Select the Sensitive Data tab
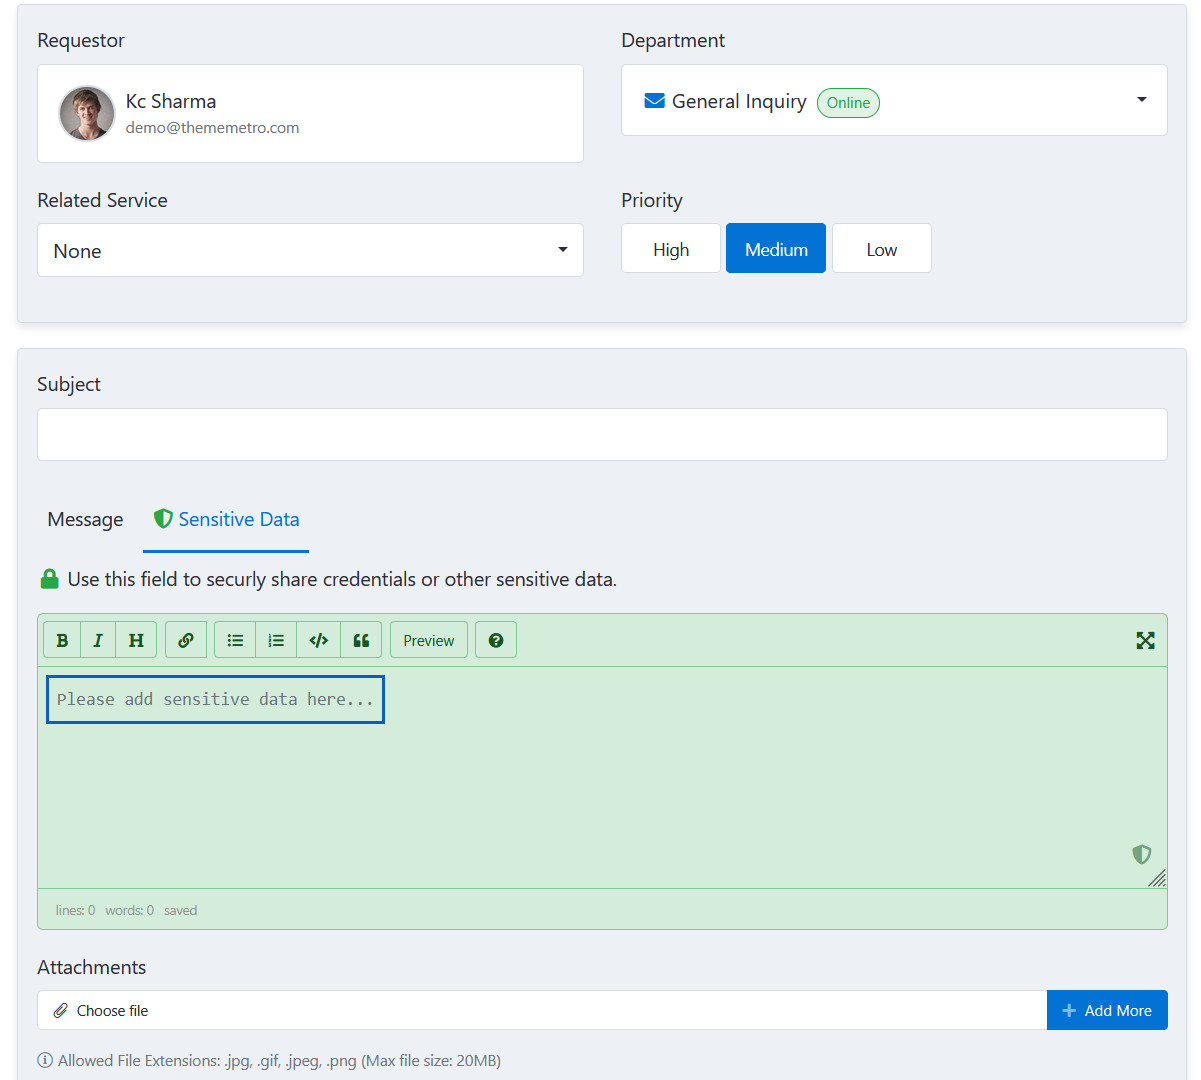1201x1080 pixels. click(227, 520)
